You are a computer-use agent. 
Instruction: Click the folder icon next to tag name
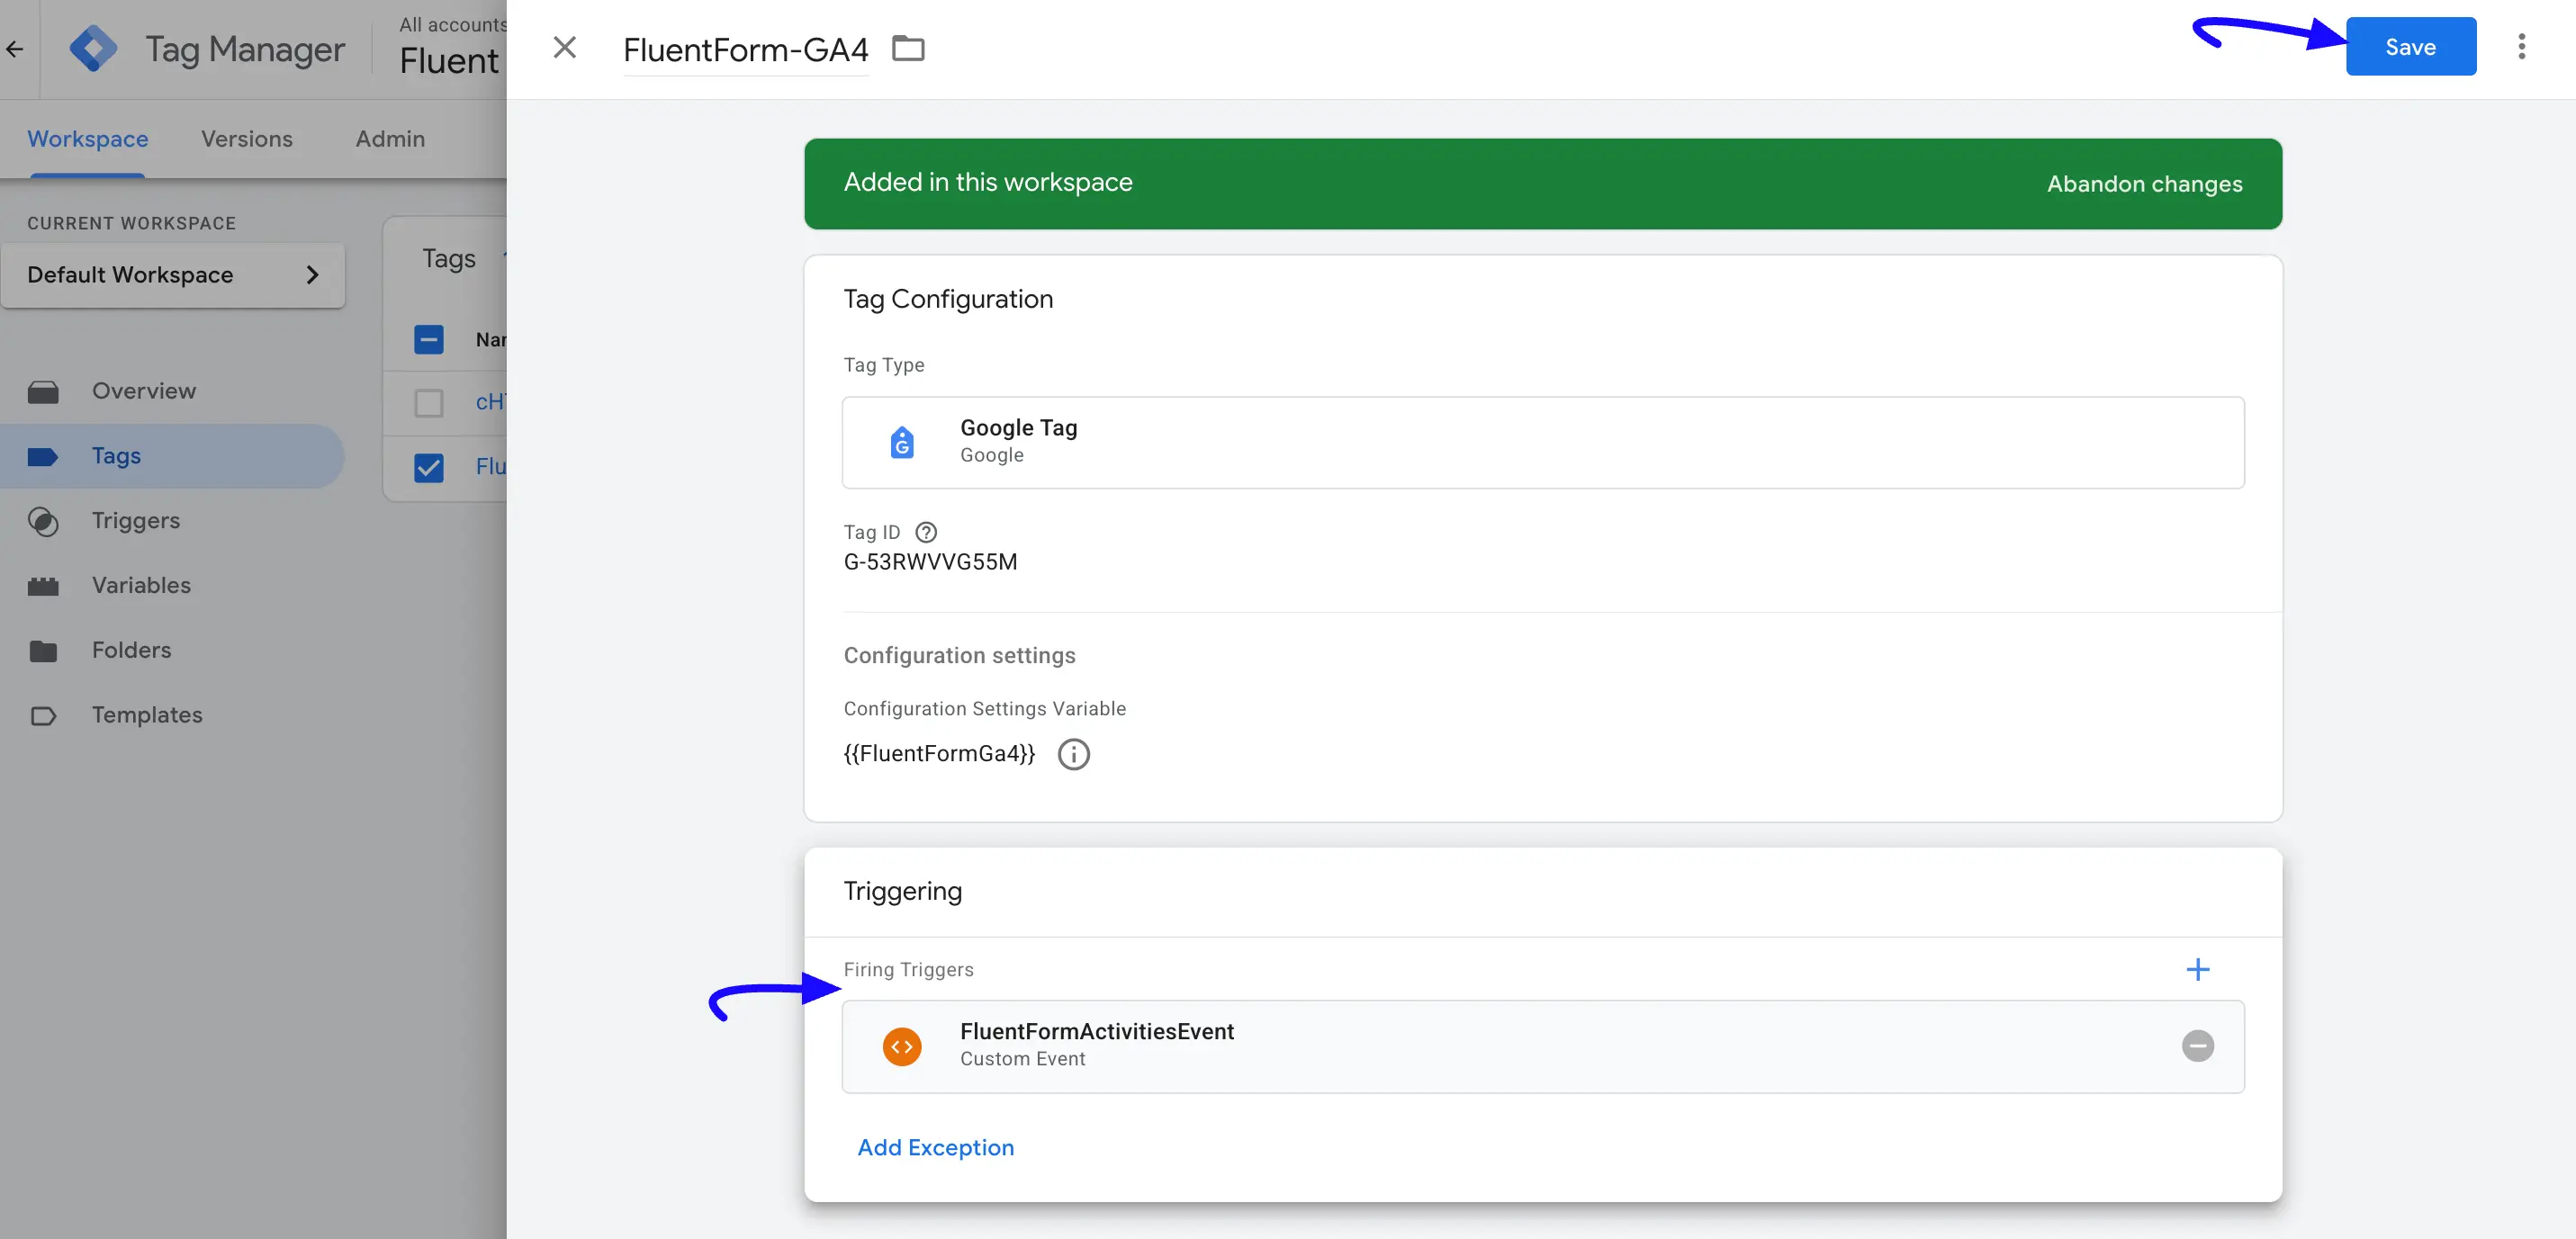(908, 48)
